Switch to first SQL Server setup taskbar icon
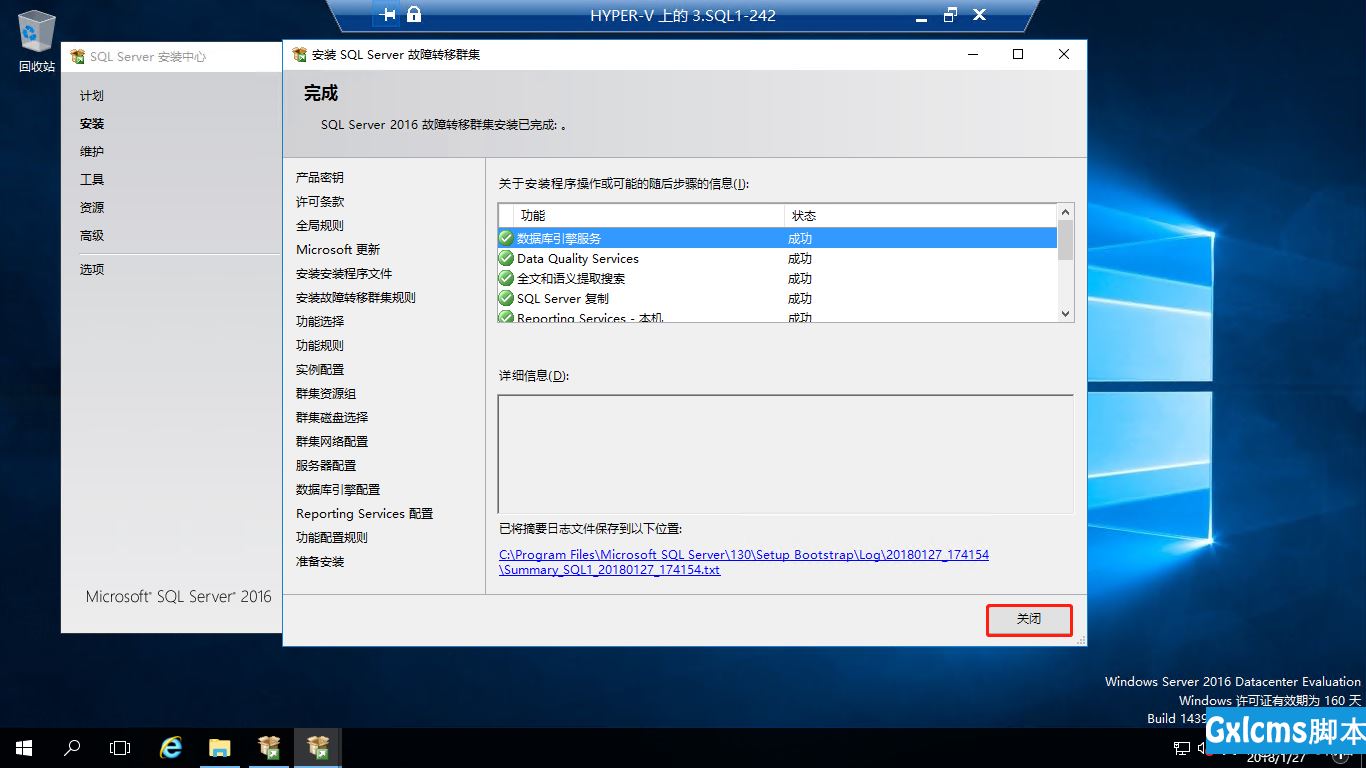The image size is (1366, 768). pos(269,747)
